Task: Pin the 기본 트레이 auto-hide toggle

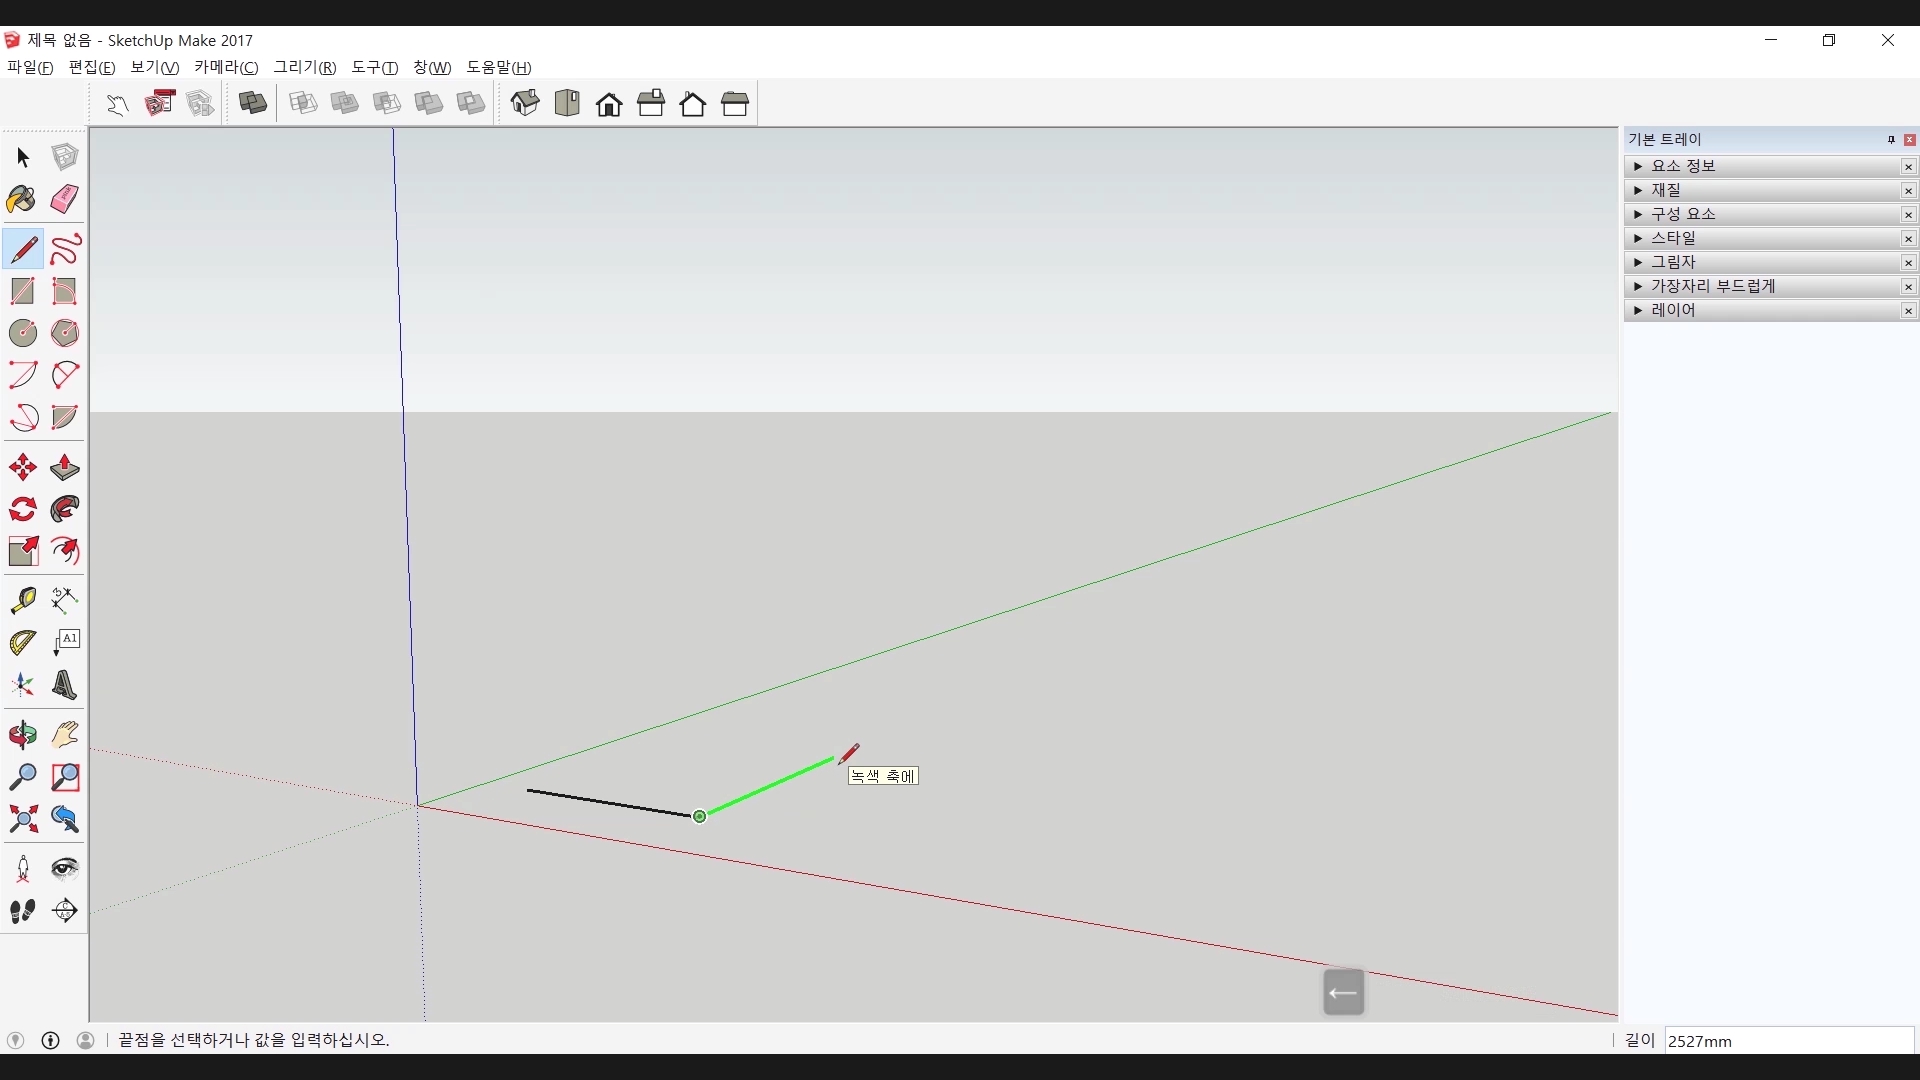Action: click(x=1891, y=140)
